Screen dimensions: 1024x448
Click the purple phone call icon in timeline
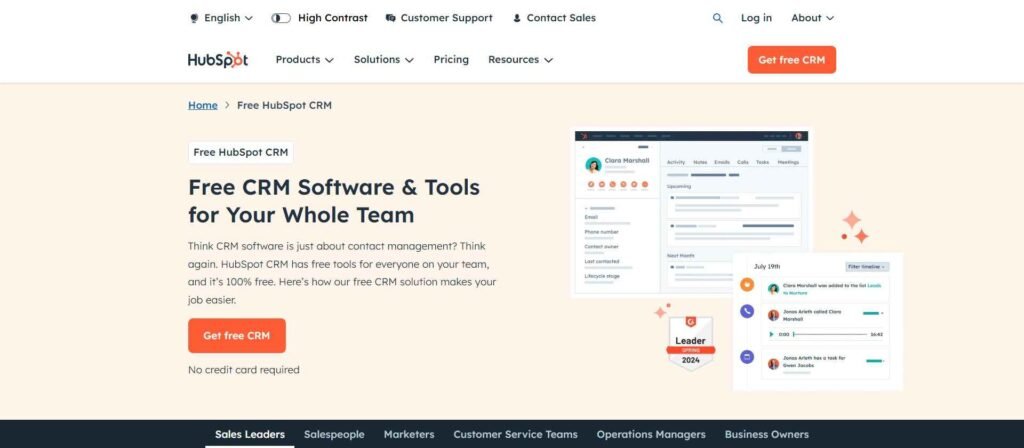point(747,312)
